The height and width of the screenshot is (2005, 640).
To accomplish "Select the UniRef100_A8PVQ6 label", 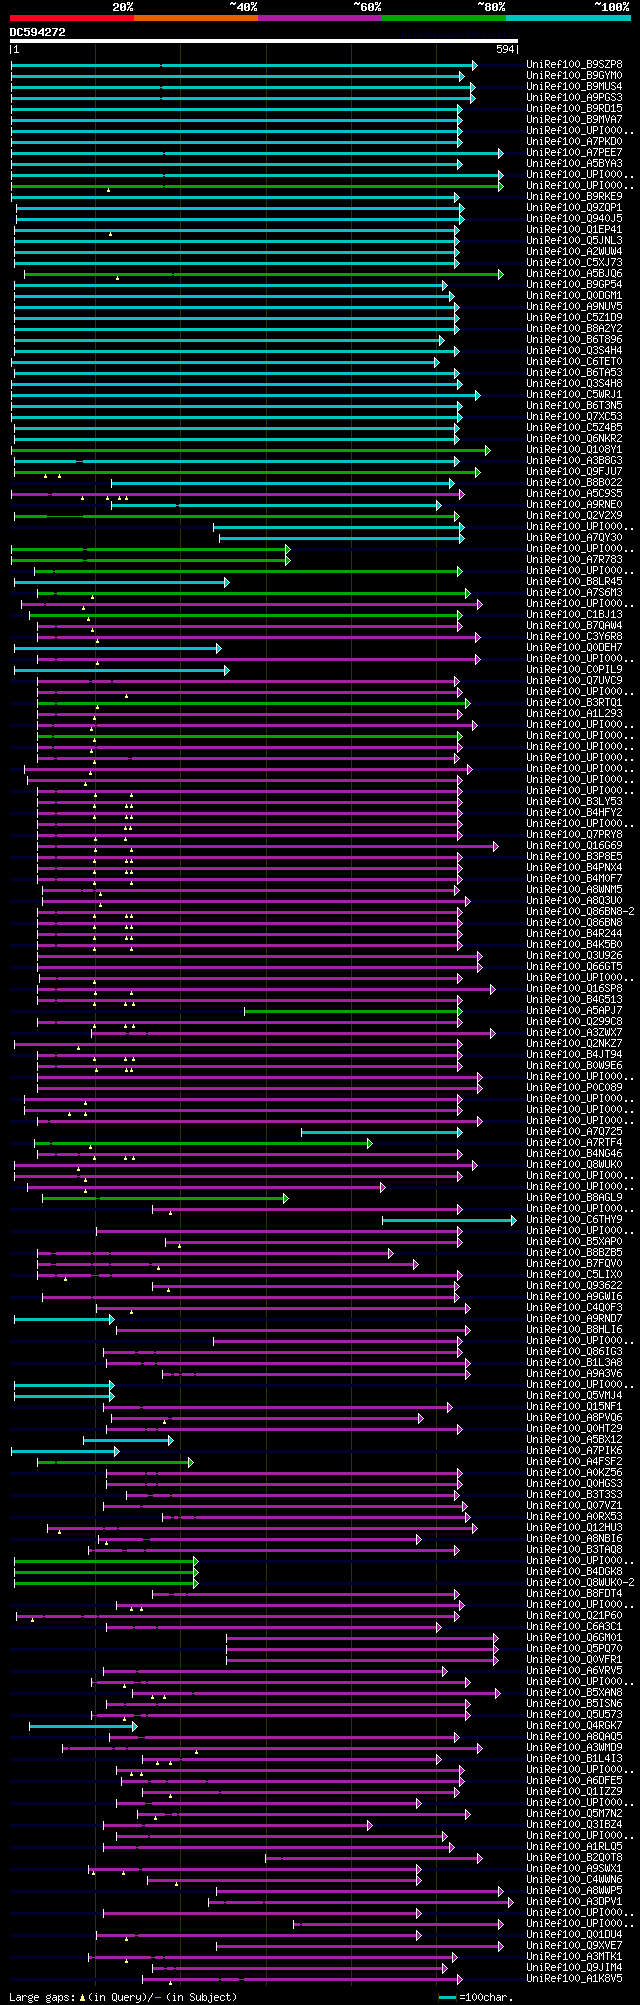I will click(574, 1418).
